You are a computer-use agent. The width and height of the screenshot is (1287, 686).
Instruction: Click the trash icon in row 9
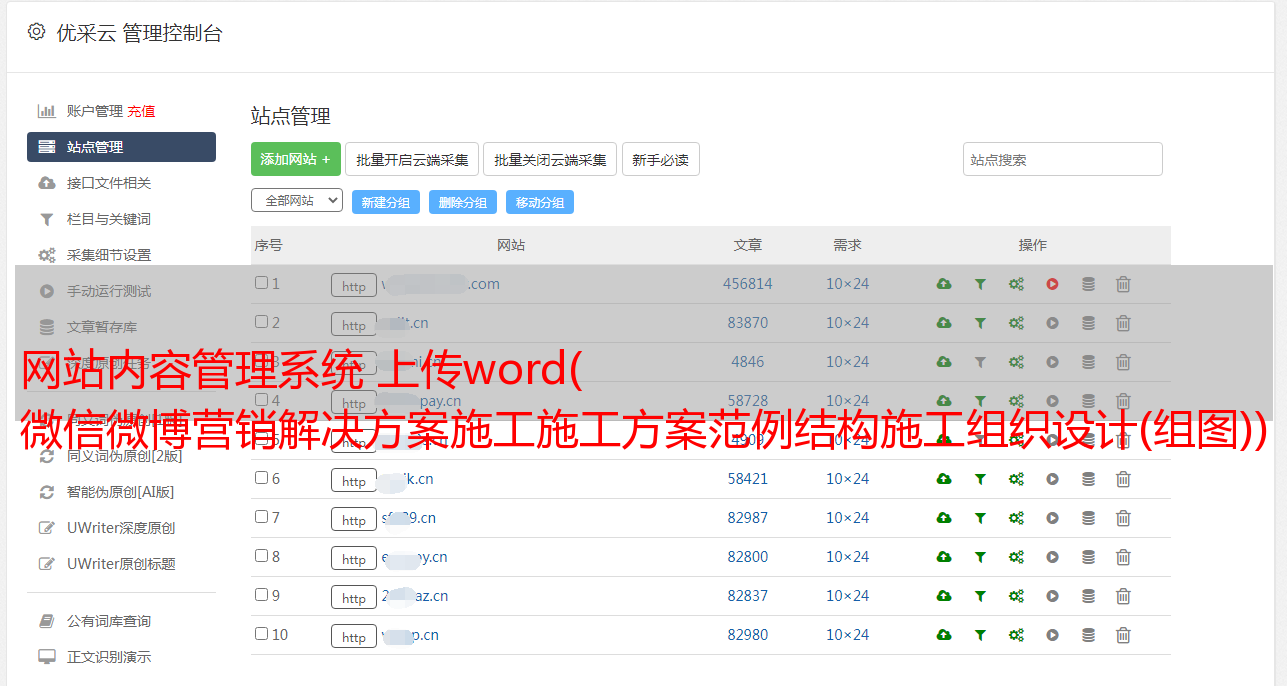click(x=1123, y=596)
